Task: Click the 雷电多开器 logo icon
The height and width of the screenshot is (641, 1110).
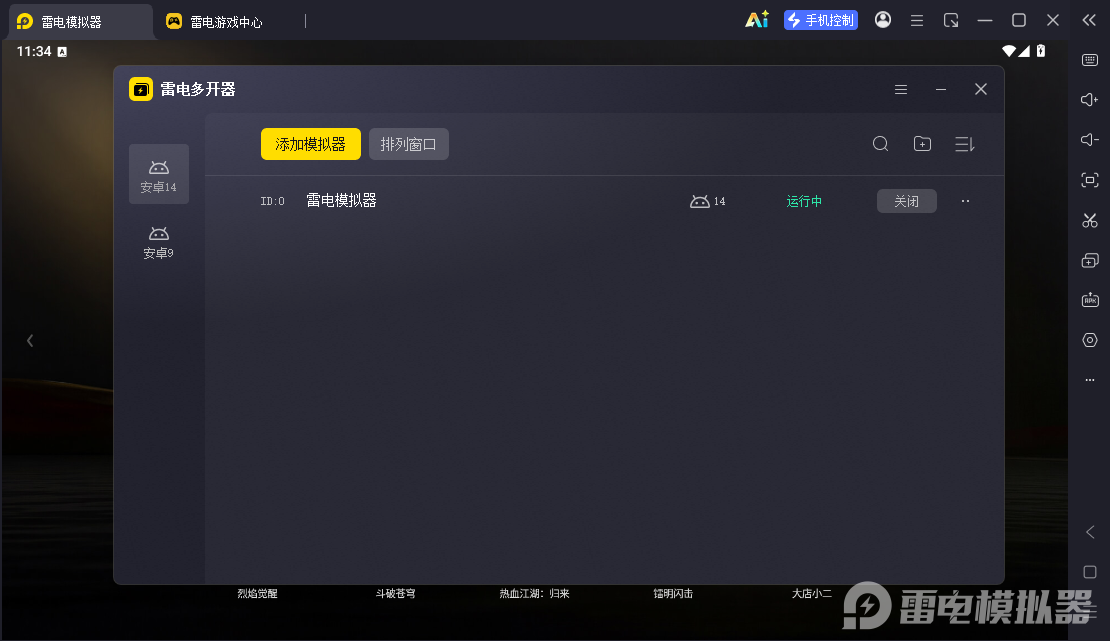Action: 141,89
